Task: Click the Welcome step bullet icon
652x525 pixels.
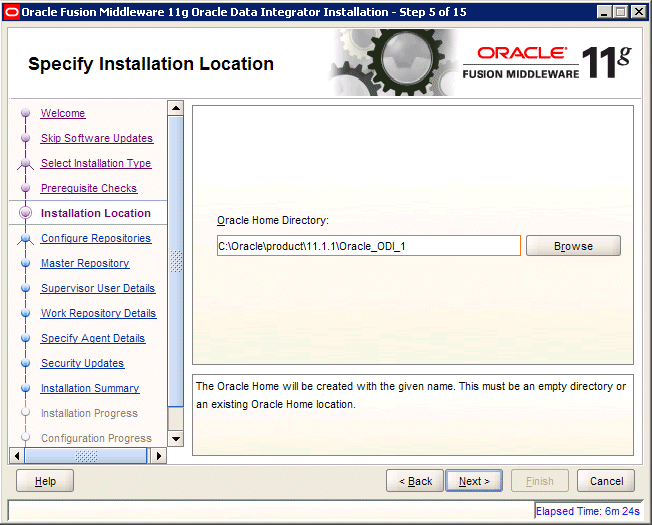Action: click(25, 113)
